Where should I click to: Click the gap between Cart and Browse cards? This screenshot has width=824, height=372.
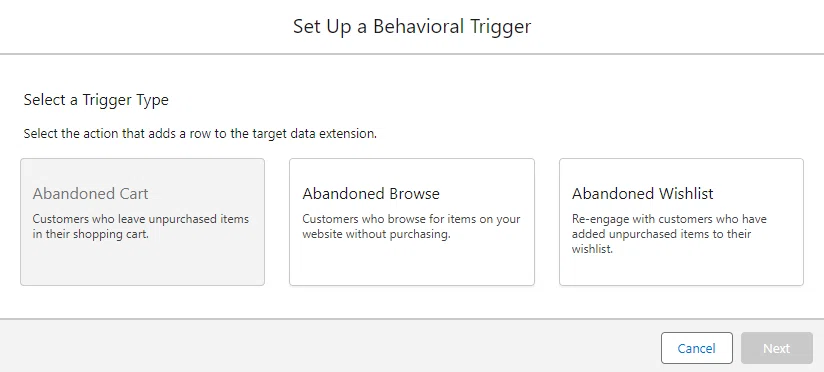tap(277, 222)
